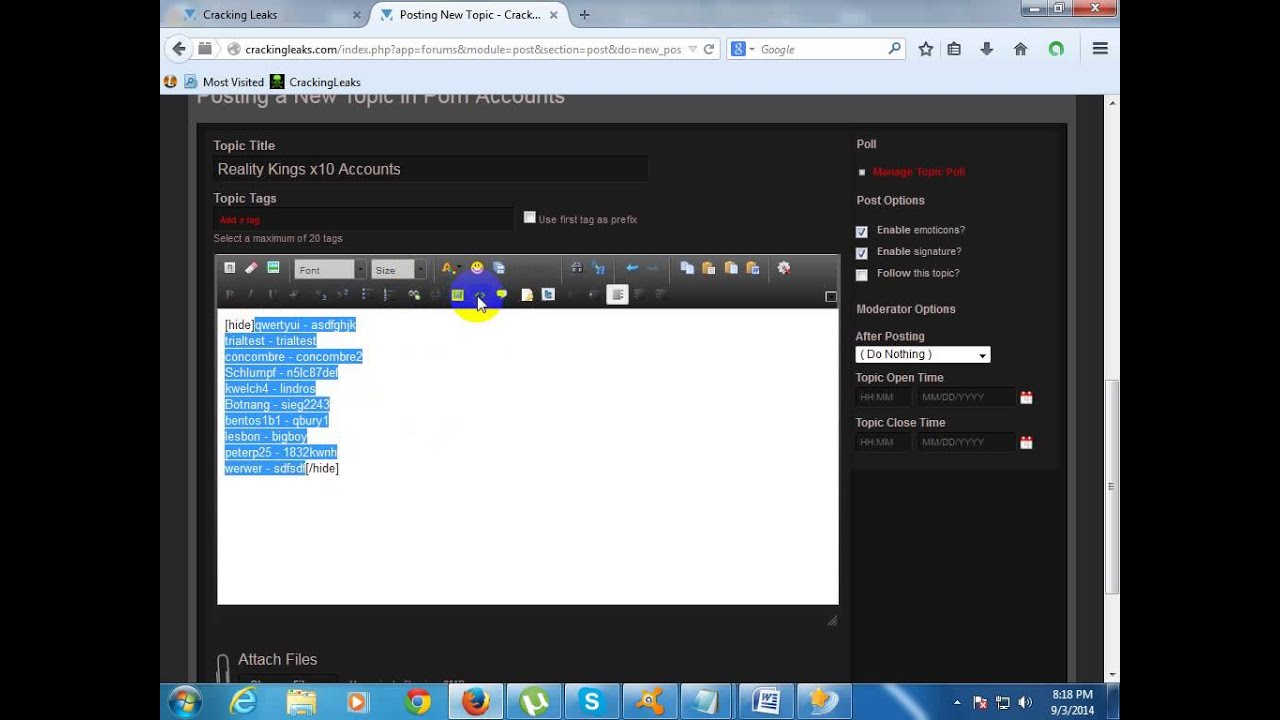Apply subscript formatting
Image resolution: width=1280 pixels, height=720 pixels.
pyautogui.click(x=321, y=294)
